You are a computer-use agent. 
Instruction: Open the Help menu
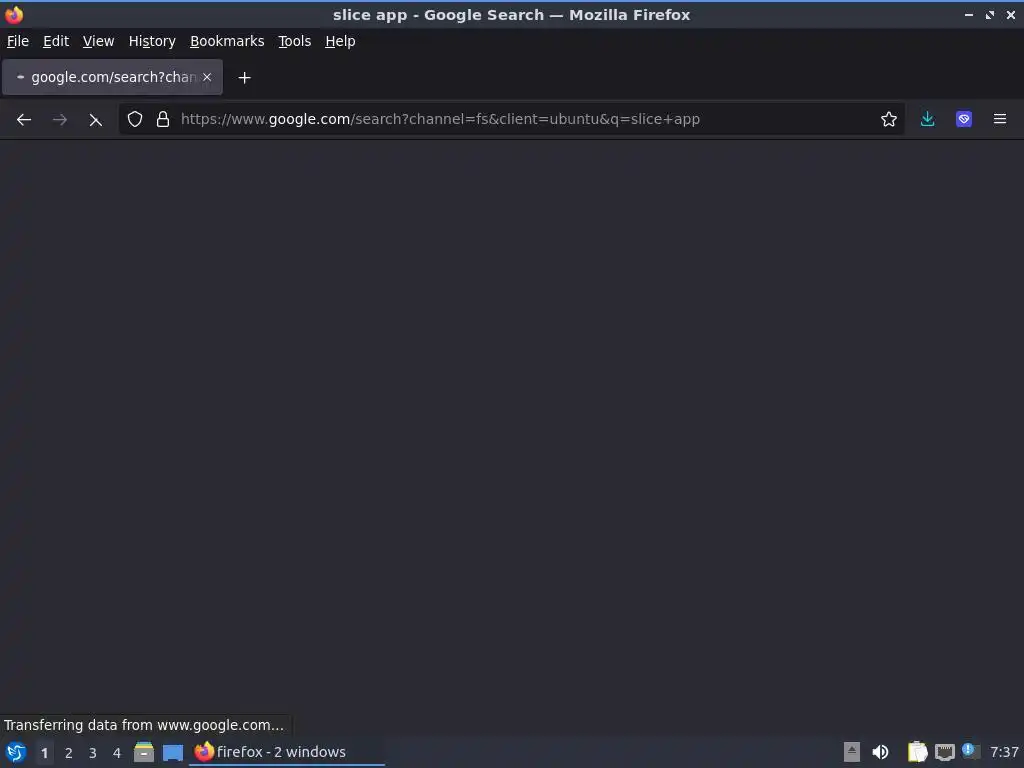[x=340, y=41]
